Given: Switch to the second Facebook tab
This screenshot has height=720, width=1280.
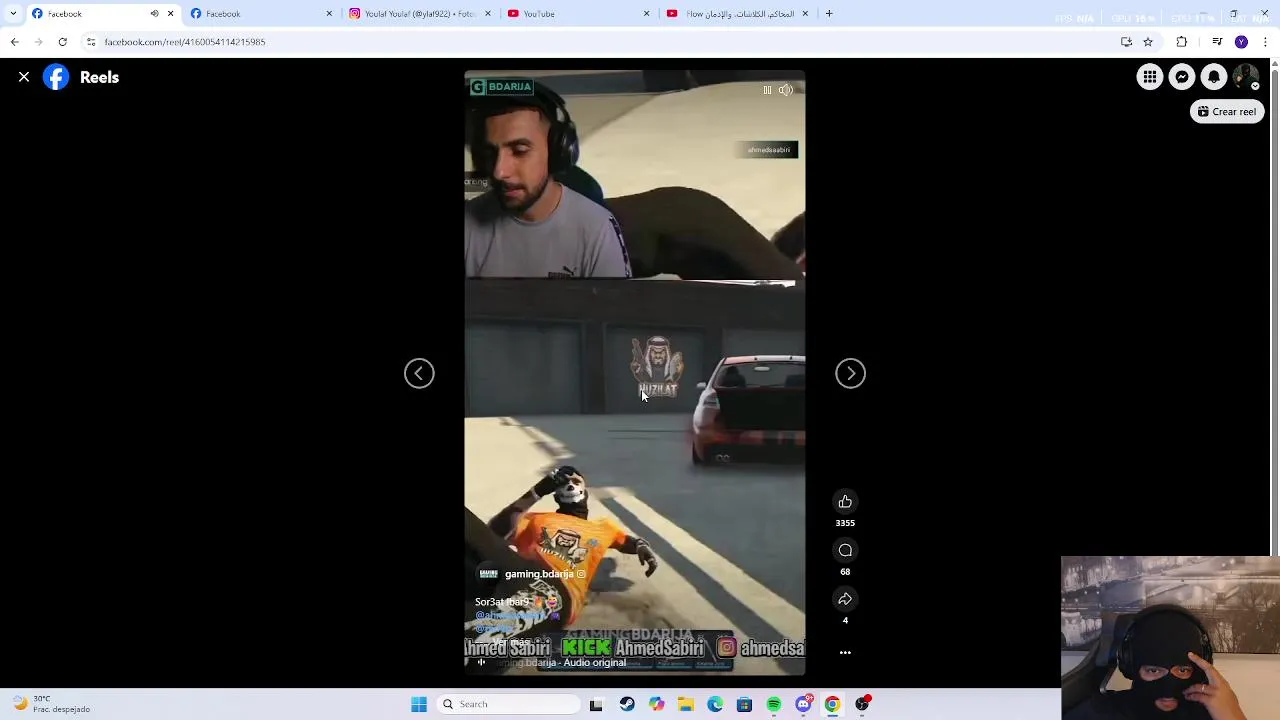Looking at the screenshot, I should pyautogui.click(x=260, y=14).
